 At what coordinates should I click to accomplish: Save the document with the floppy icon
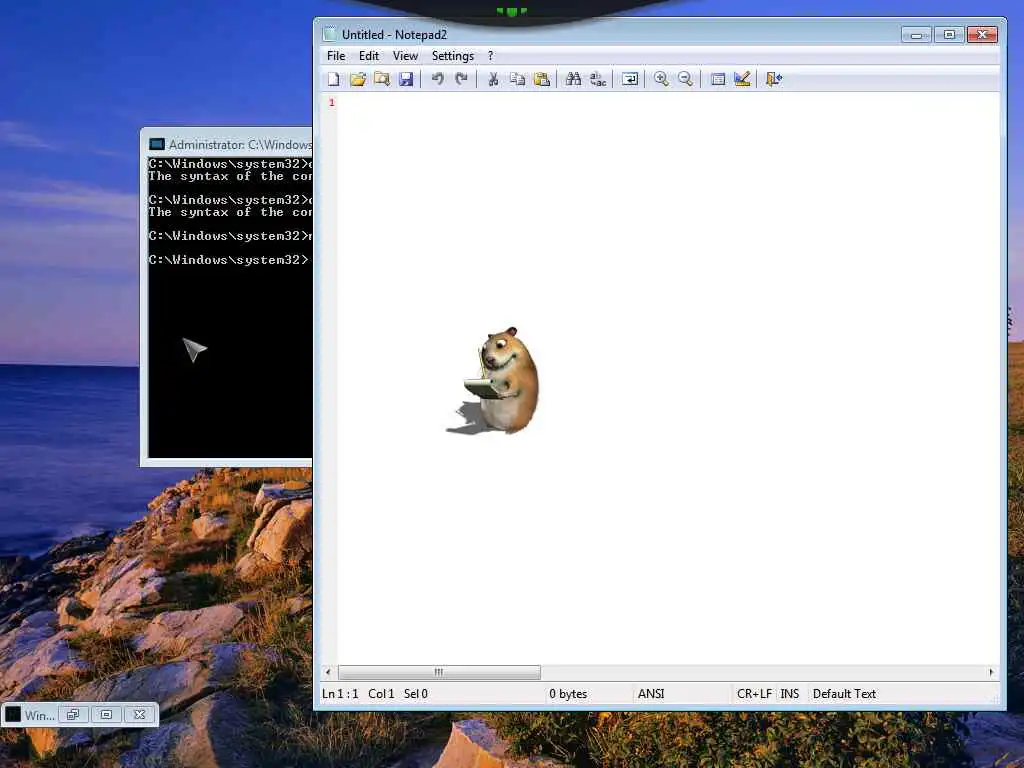406,79
